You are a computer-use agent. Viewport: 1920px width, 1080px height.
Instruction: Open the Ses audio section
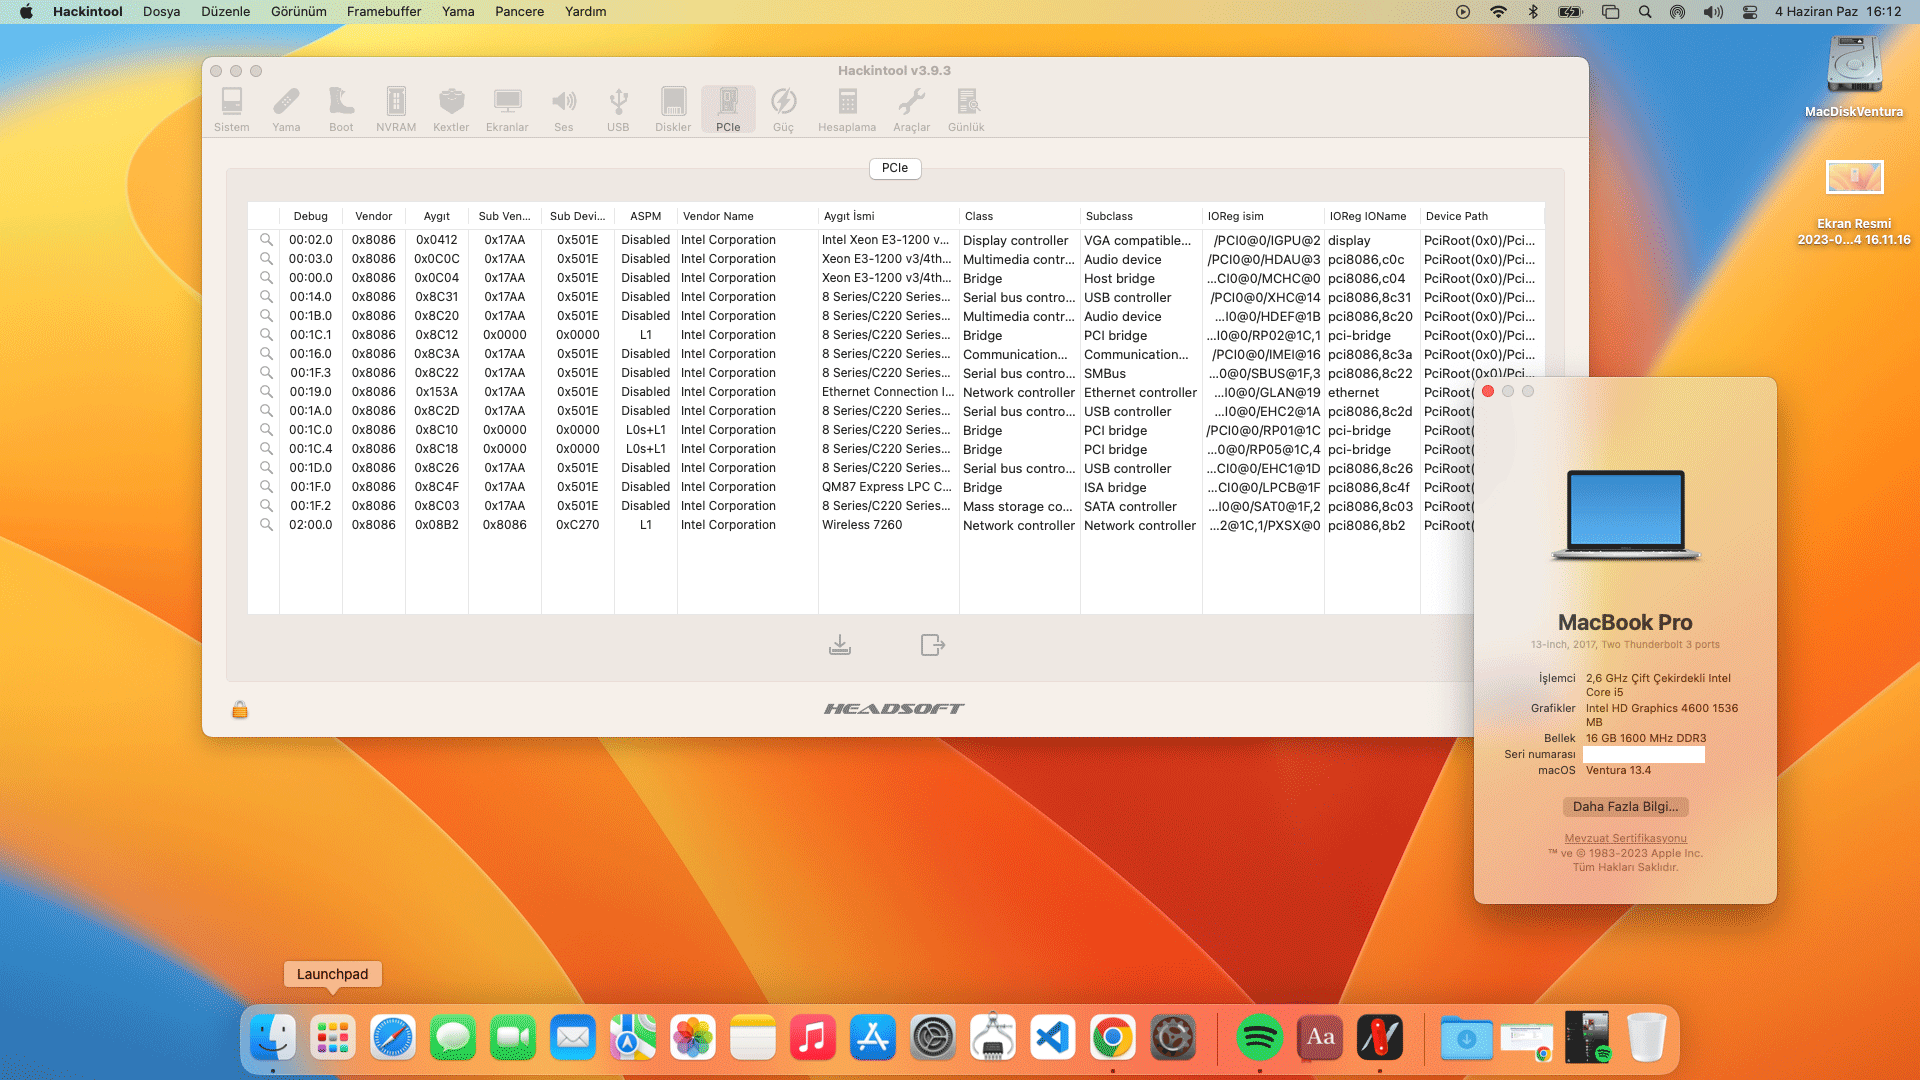click(564, 108)
